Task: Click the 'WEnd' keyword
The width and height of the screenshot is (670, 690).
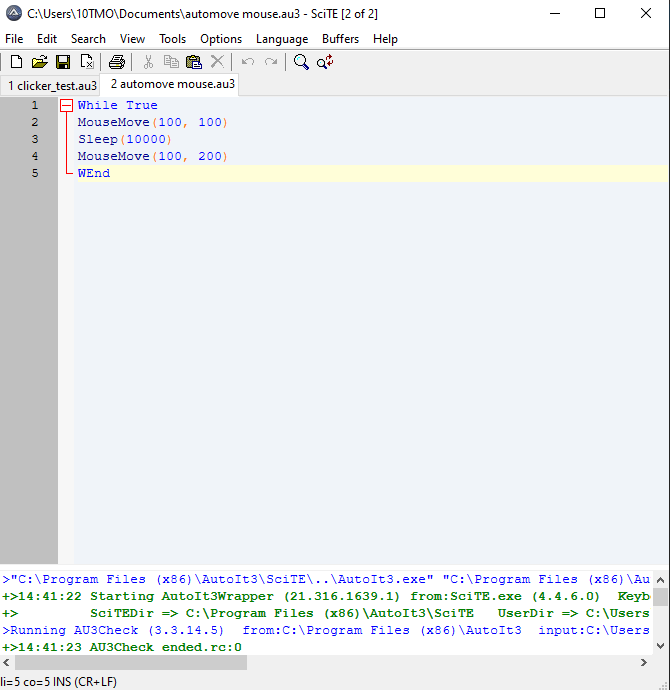Action: (94, 173)
